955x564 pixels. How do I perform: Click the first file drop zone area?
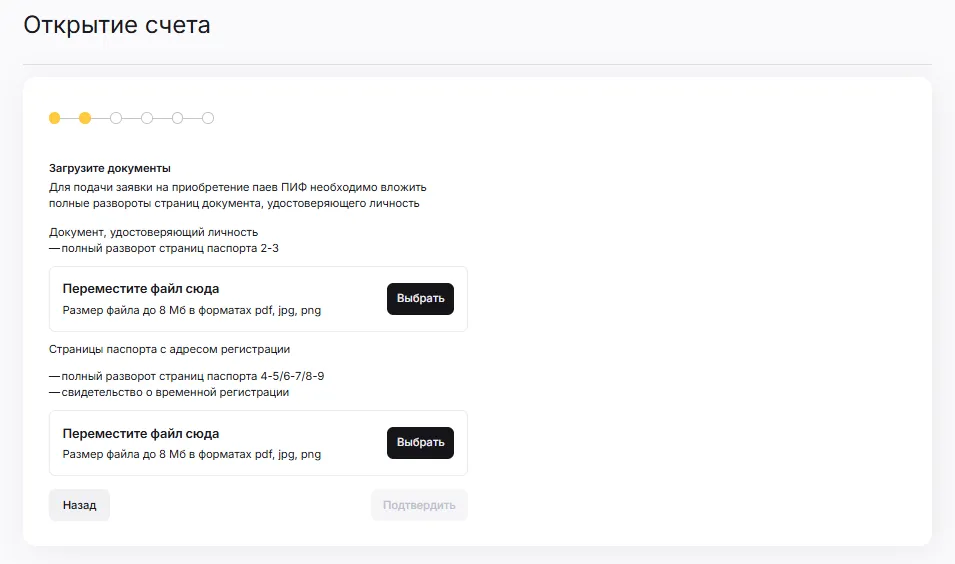(258, 299)
